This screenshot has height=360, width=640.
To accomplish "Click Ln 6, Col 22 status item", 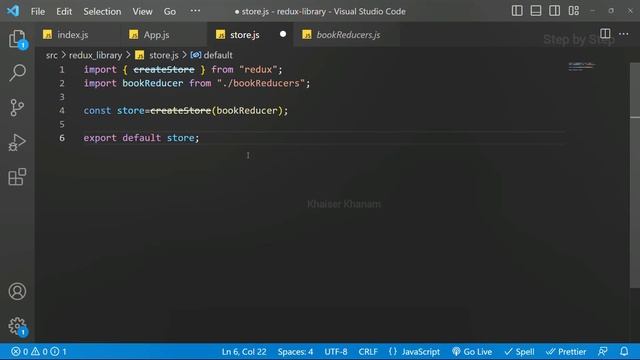I will tap(244, 351).
